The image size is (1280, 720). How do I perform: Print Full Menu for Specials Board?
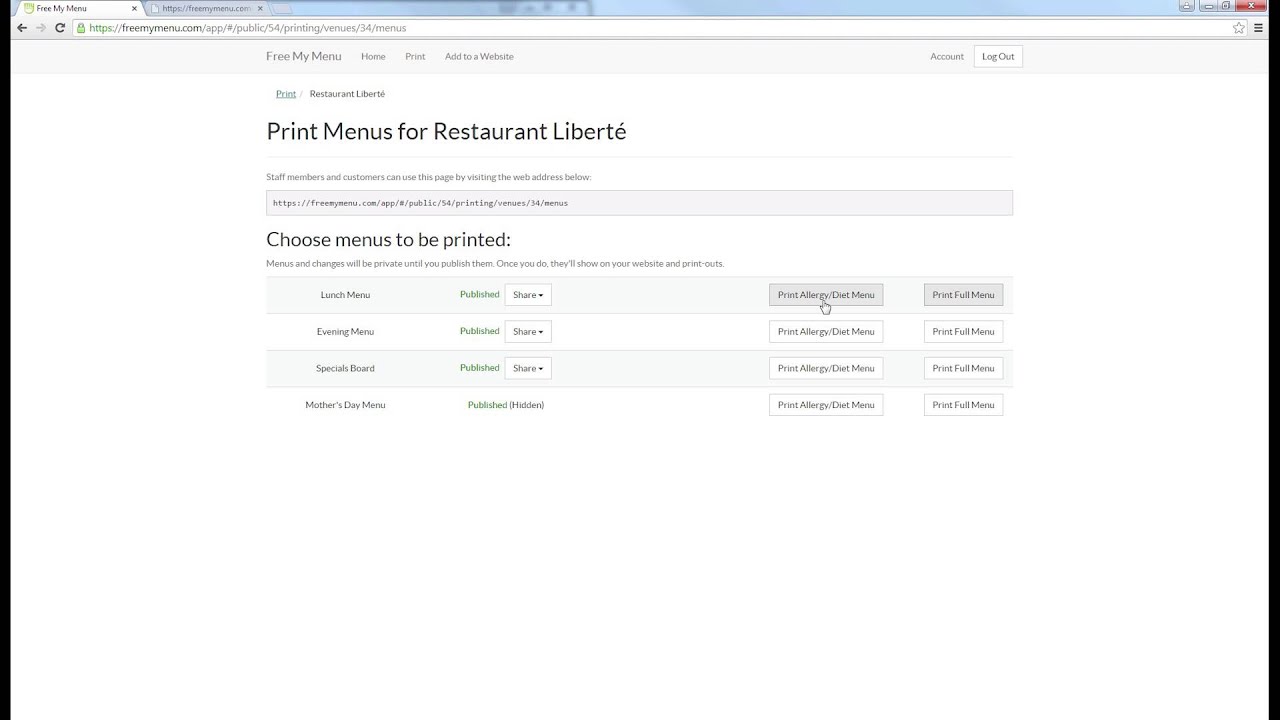[x=963, y=368]
